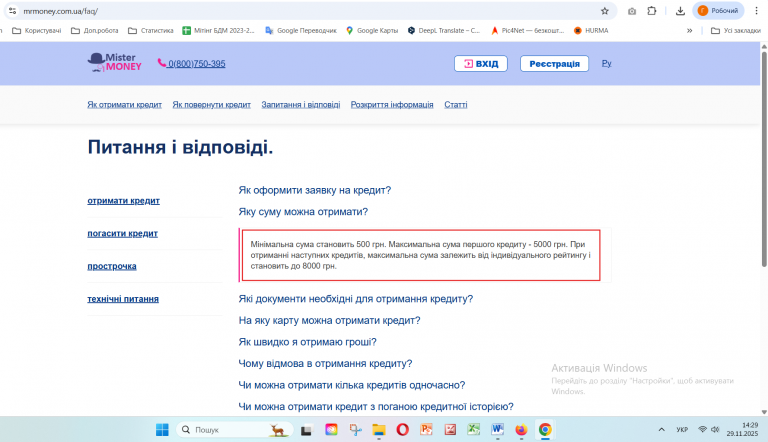The width and height of the screenshot is (768, 442).
Task: Open the Google Карты bookmark
Action: click(x=372, y=30)
